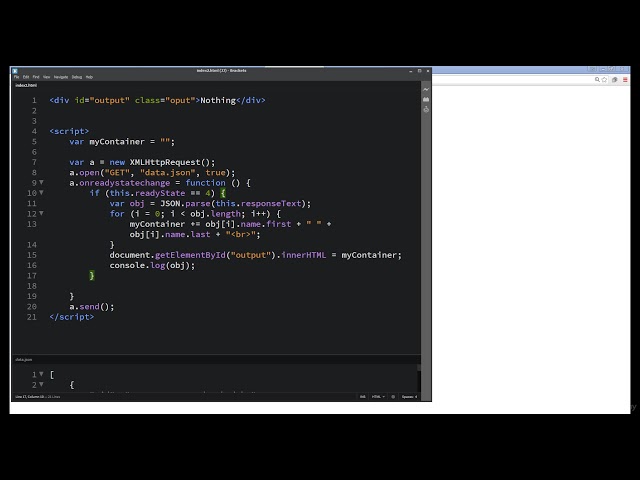640x480 pixels.
Task: Click "innerHTML" on line 15
Action: (304, 255)
